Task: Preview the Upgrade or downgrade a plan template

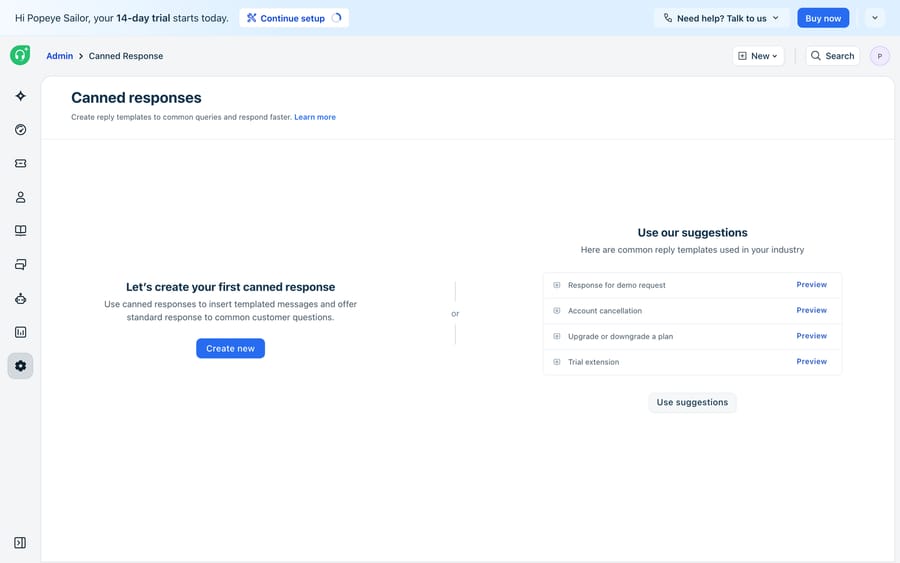Action: [x=812, y=336]
